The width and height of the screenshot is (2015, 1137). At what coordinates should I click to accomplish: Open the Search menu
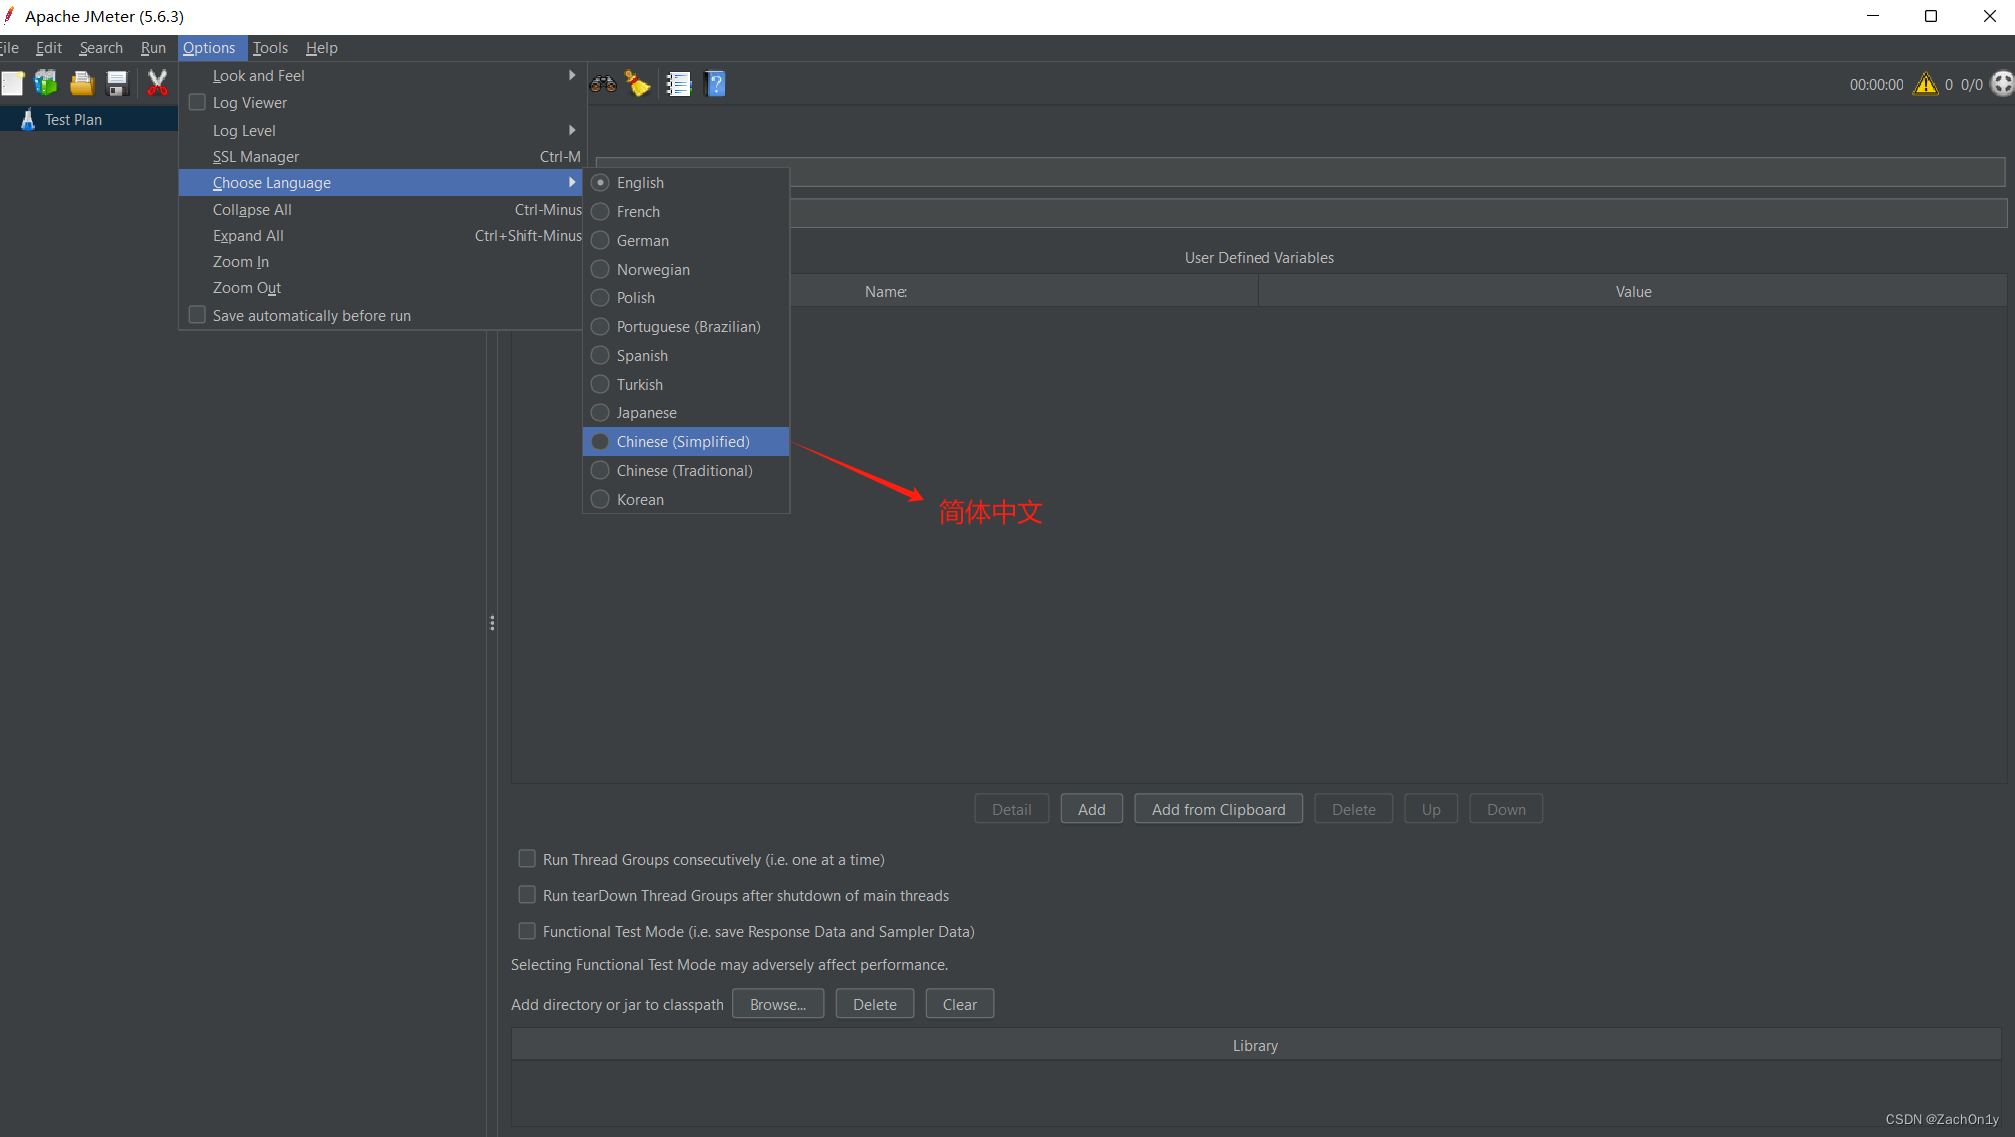point(101,47)
